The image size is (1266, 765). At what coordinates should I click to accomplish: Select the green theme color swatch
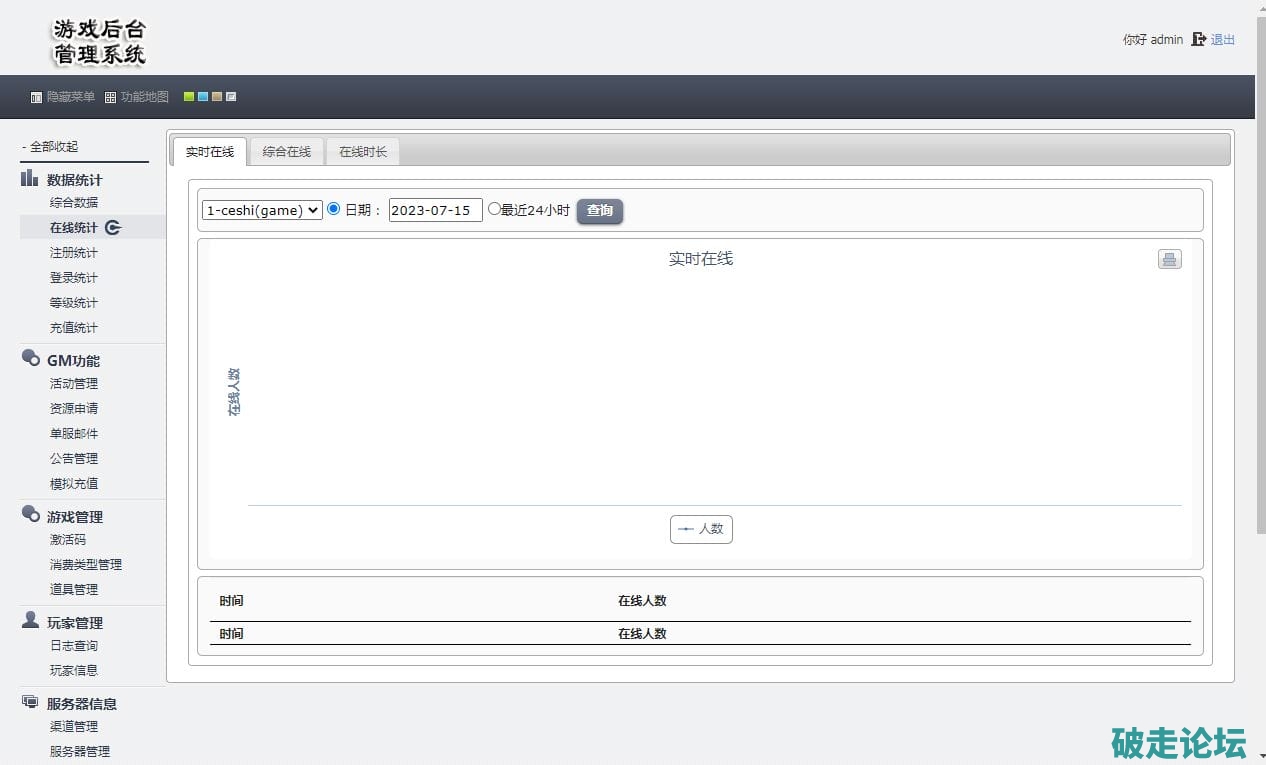[189, 97]
